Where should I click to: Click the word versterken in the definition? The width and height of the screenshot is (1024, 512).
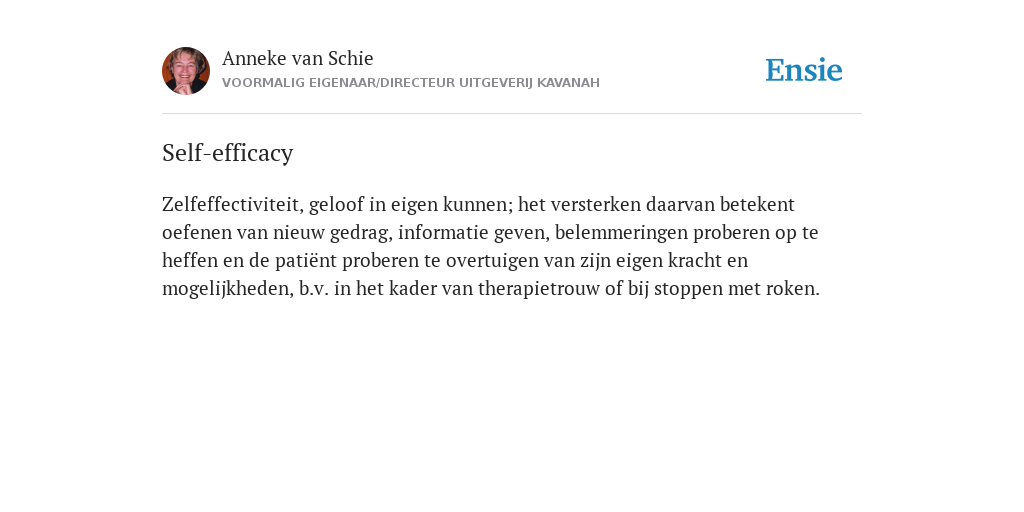click(x=596, y=204)
